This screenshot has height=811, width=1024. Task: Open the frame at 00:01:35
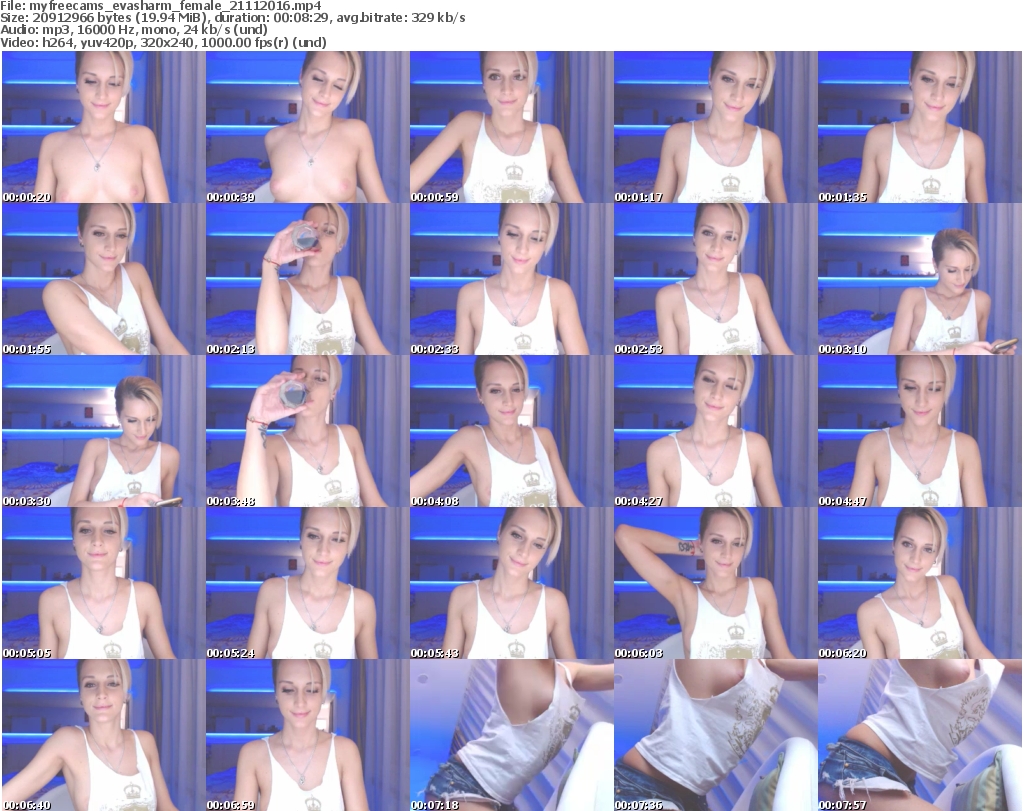click(x=920, y=127)
